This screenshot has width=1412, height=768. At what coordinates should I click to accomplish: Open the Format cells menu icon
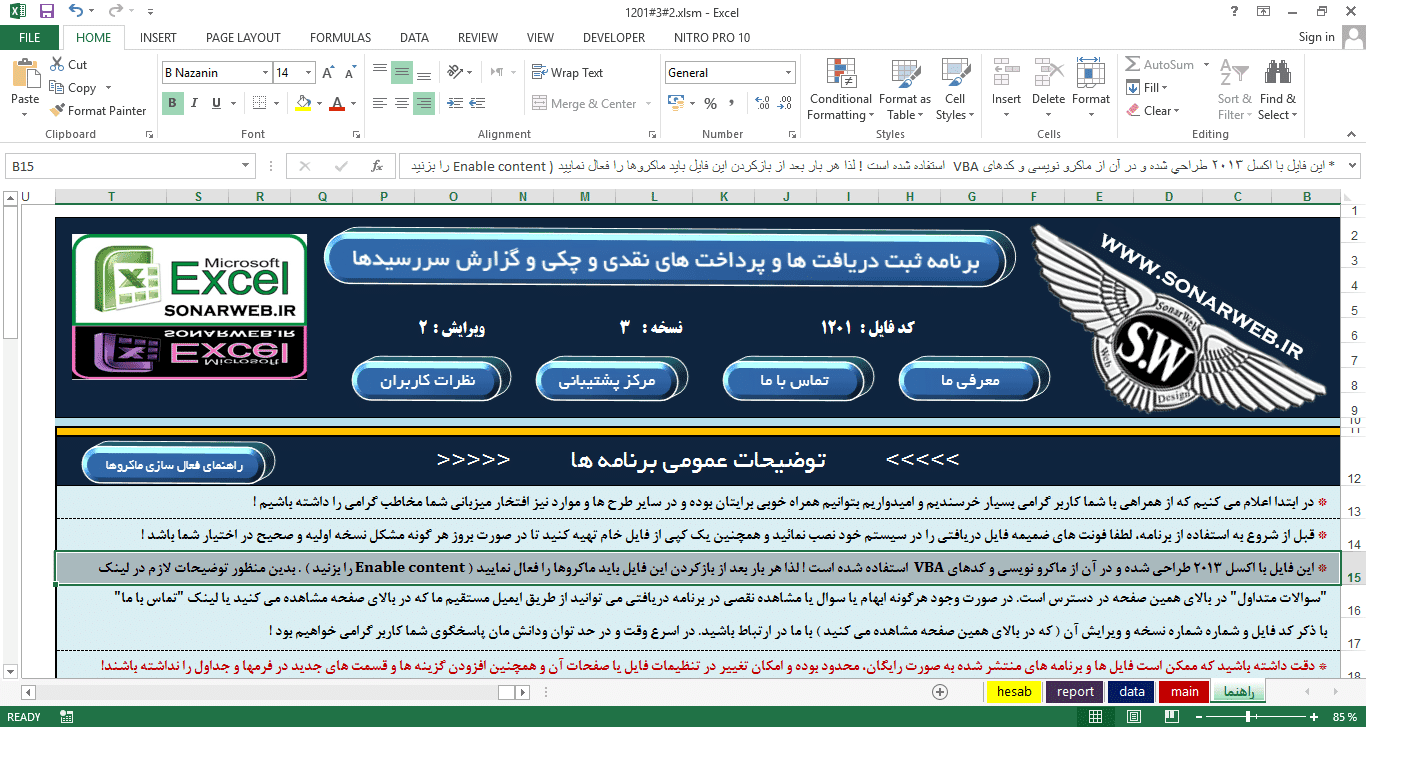coord(1090,74)
